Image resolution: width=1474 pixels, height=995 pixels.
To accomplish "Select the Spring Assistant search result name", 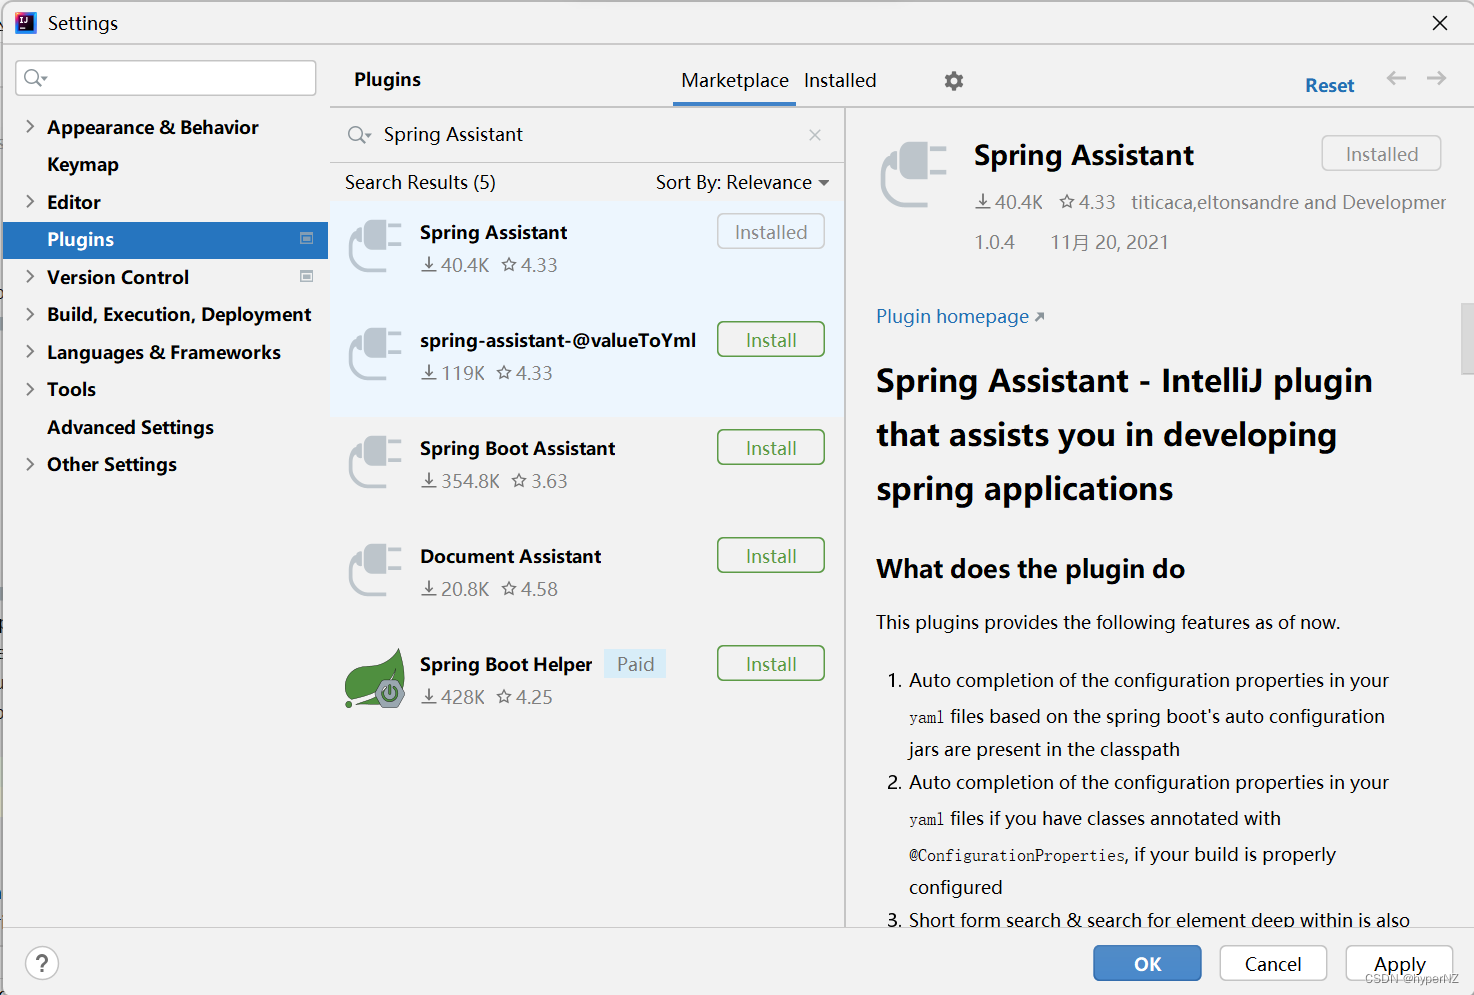I will 493,232.
